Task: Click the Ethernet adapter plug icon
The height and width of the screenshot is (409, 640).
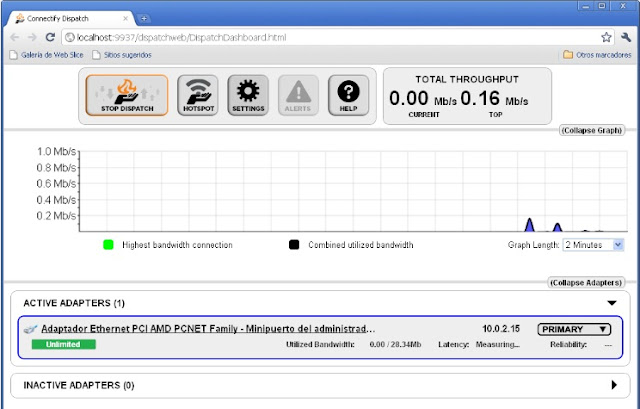Action: (x=31, y=329)
